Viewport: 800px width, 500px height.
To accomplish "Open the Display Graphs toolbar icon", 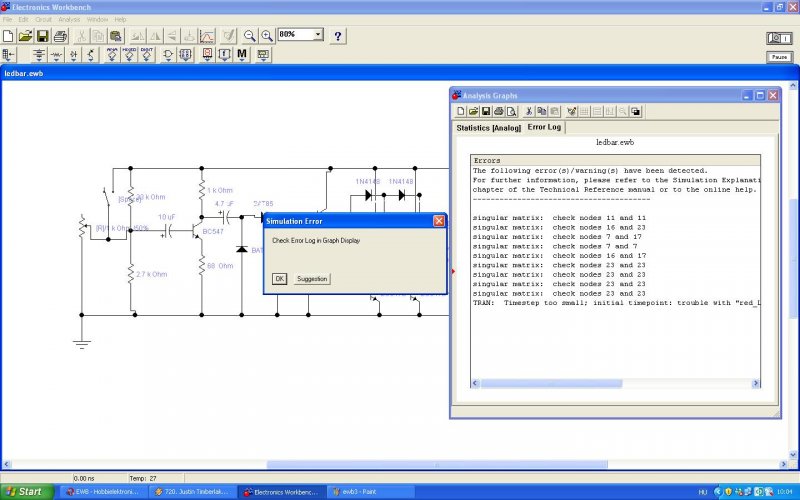I will pos(207,36).
